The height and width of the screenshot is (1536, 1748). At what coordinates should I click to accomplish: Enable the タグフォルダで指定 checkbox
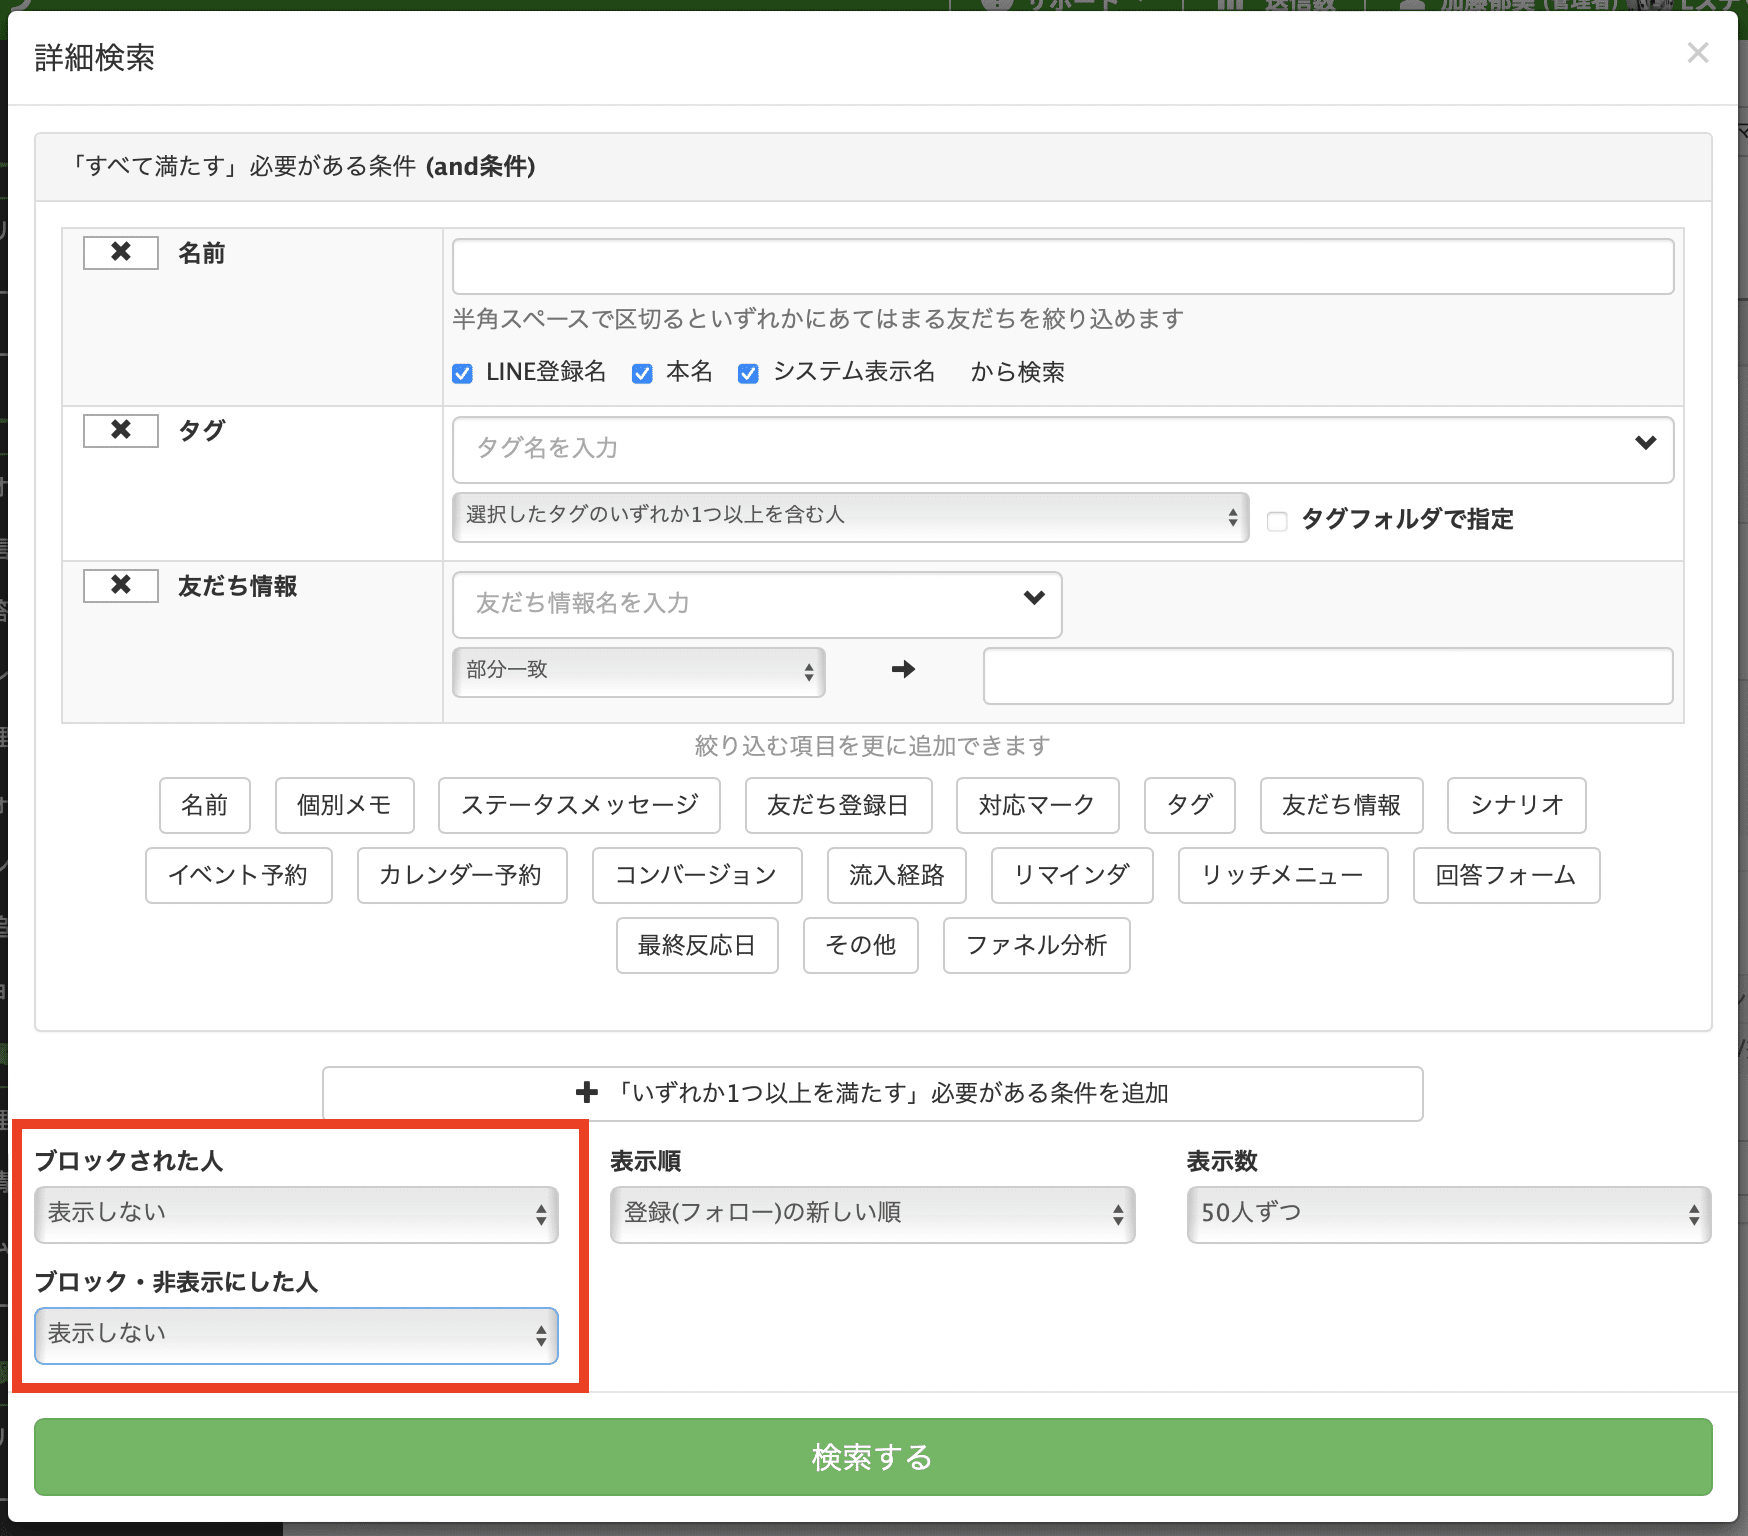(1277, 521)
